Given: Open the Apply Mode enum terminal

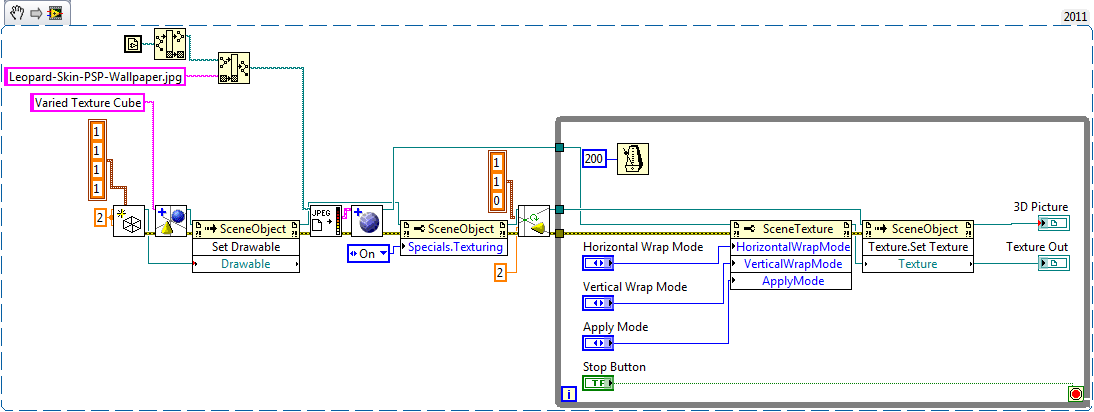Looking at the screenshot, I should [598, 343].
